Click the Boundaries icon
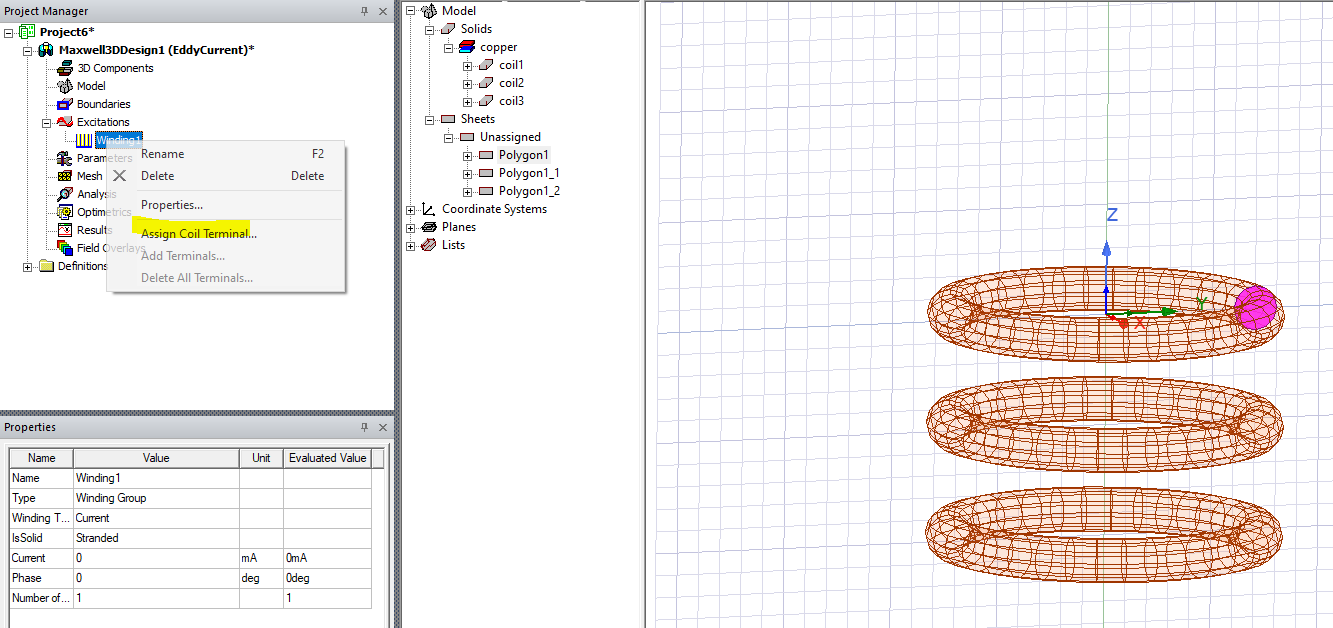Image resolution: width=1333 pixels, height=628 pixels. coord(65,104)
